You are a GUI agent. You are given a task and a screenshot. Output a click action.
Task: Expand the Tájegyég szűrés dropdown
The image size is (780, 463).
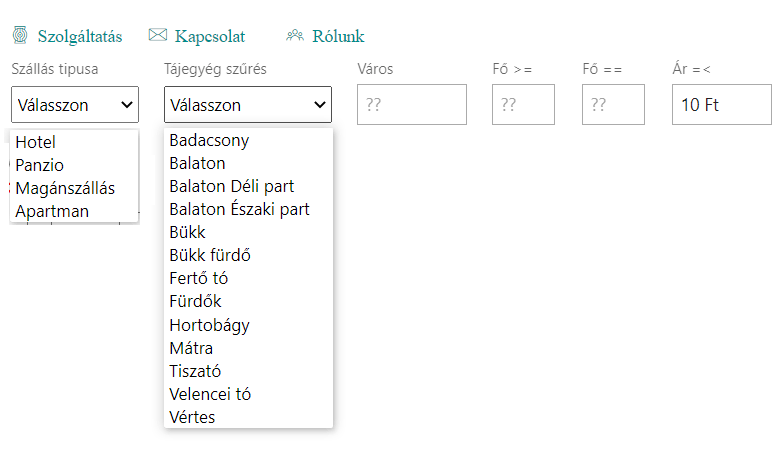[x=247, y=105]
